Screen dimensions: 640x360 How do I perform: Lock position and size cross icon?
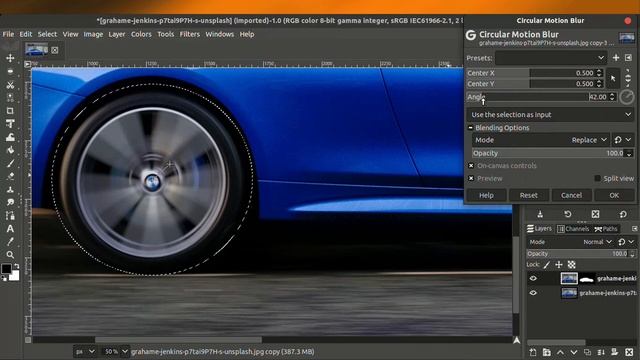click(x=559, y=265)
